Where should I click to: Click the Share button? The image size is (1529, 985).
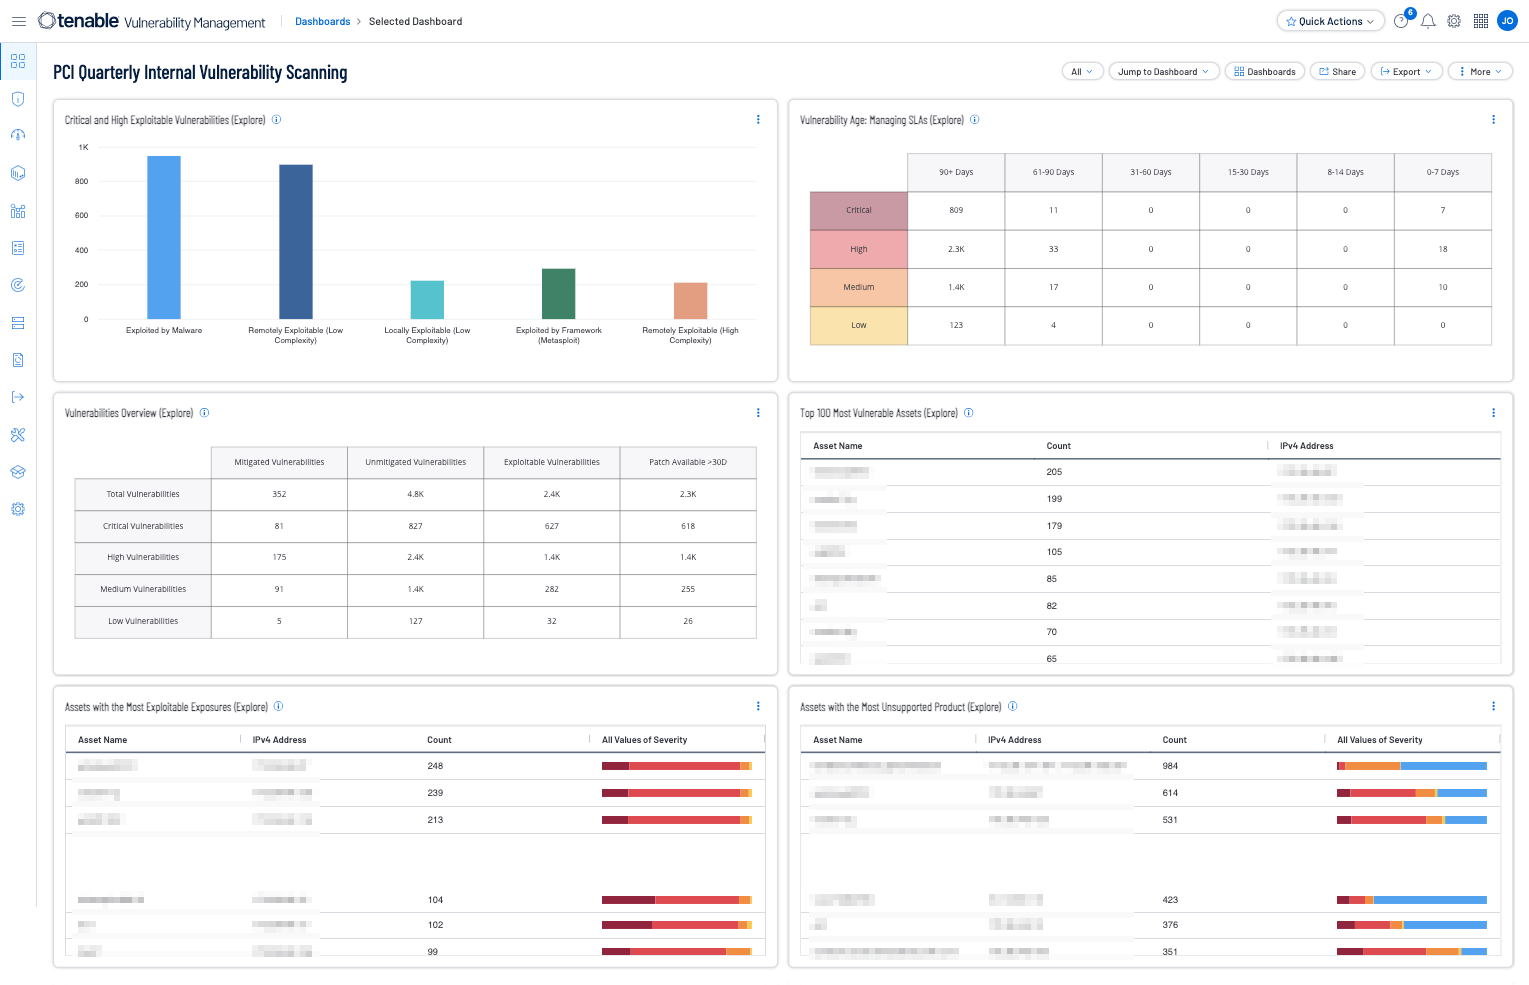click(1337, 71)
